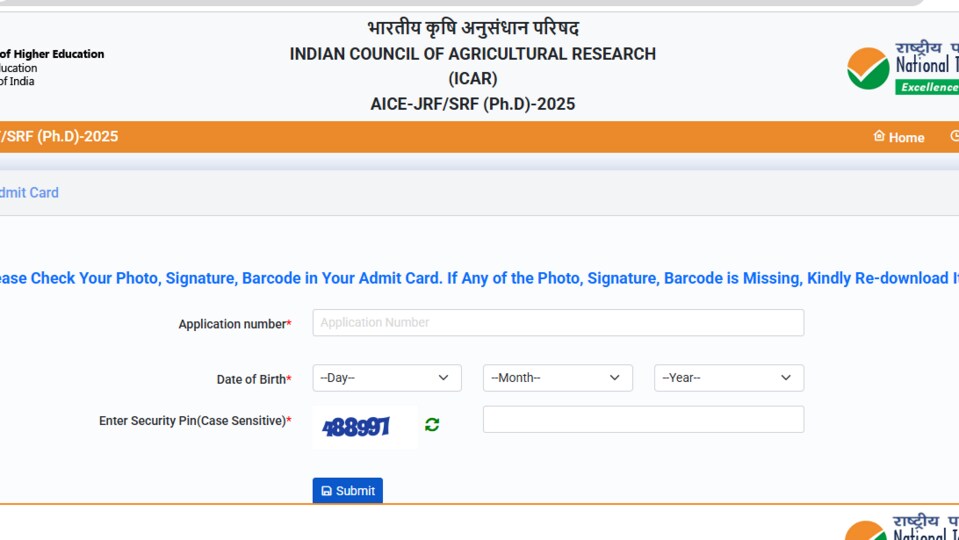
Task: Click the captcha image showing 488997
Action: click(365, 426)
